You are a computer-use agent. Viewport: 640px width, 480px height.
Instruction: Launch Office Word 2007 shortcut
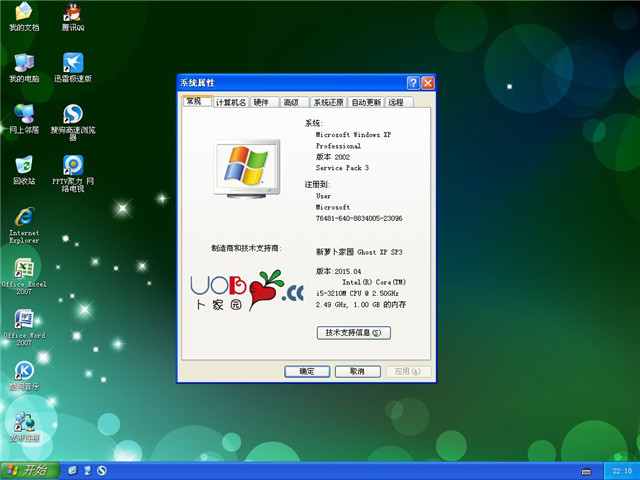click(24, 328)
